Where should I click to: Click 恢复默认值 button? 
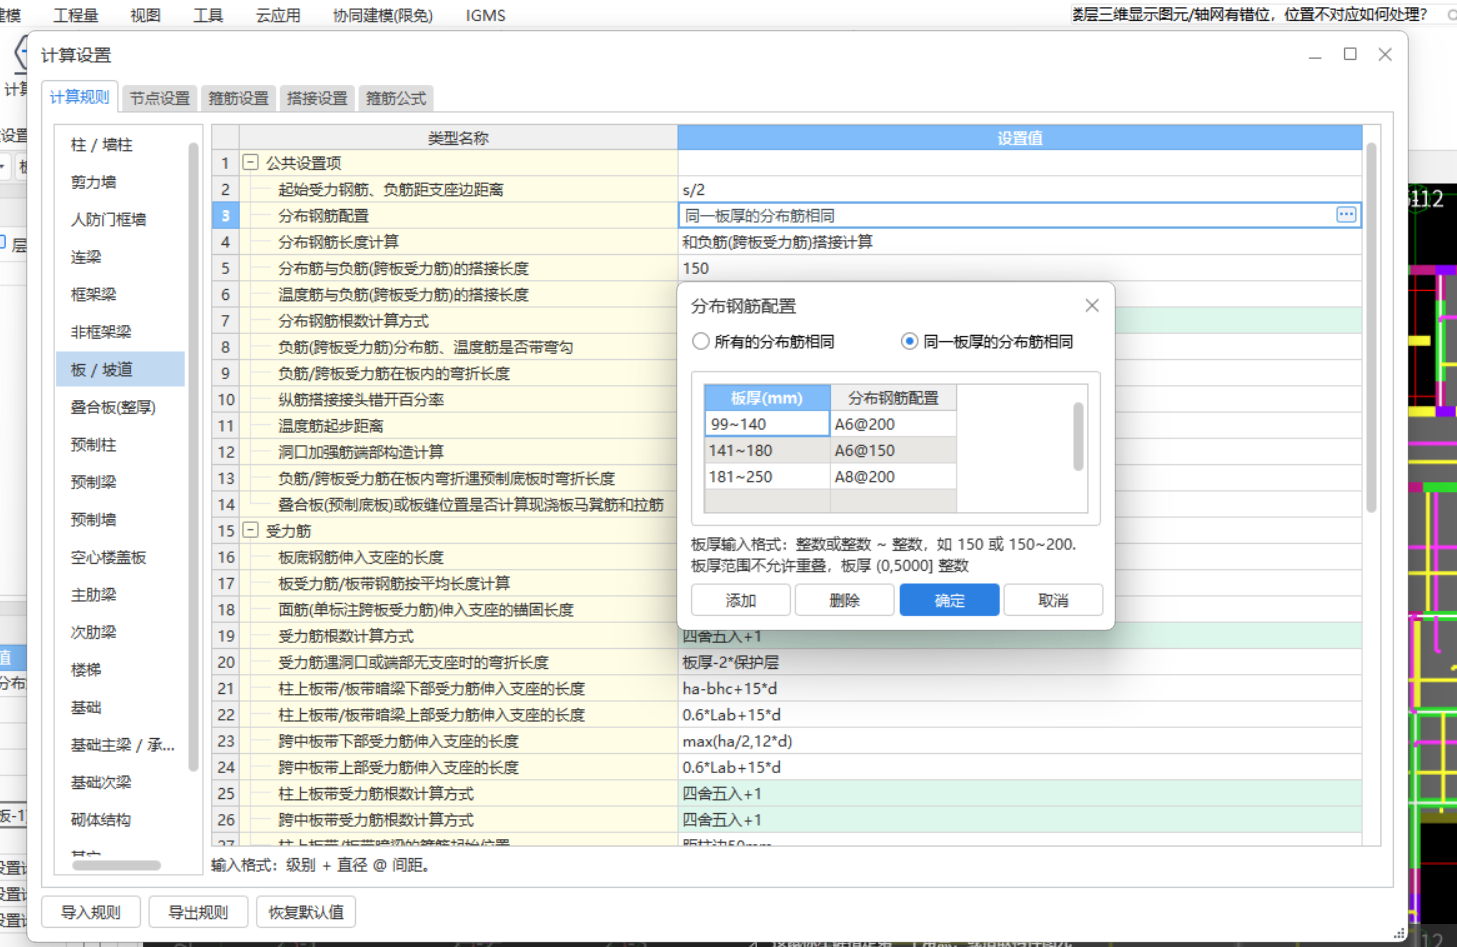coord(306,912)
